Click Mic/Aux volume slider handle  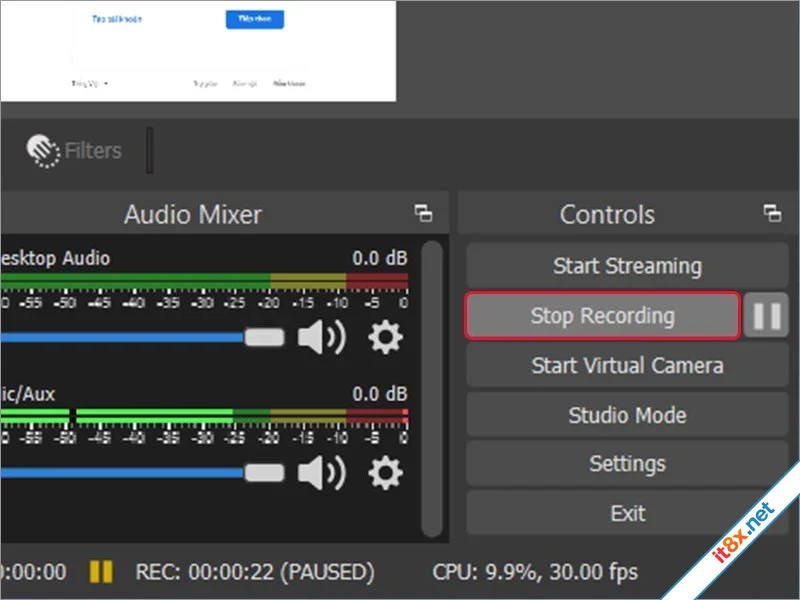tap(264, 473)
